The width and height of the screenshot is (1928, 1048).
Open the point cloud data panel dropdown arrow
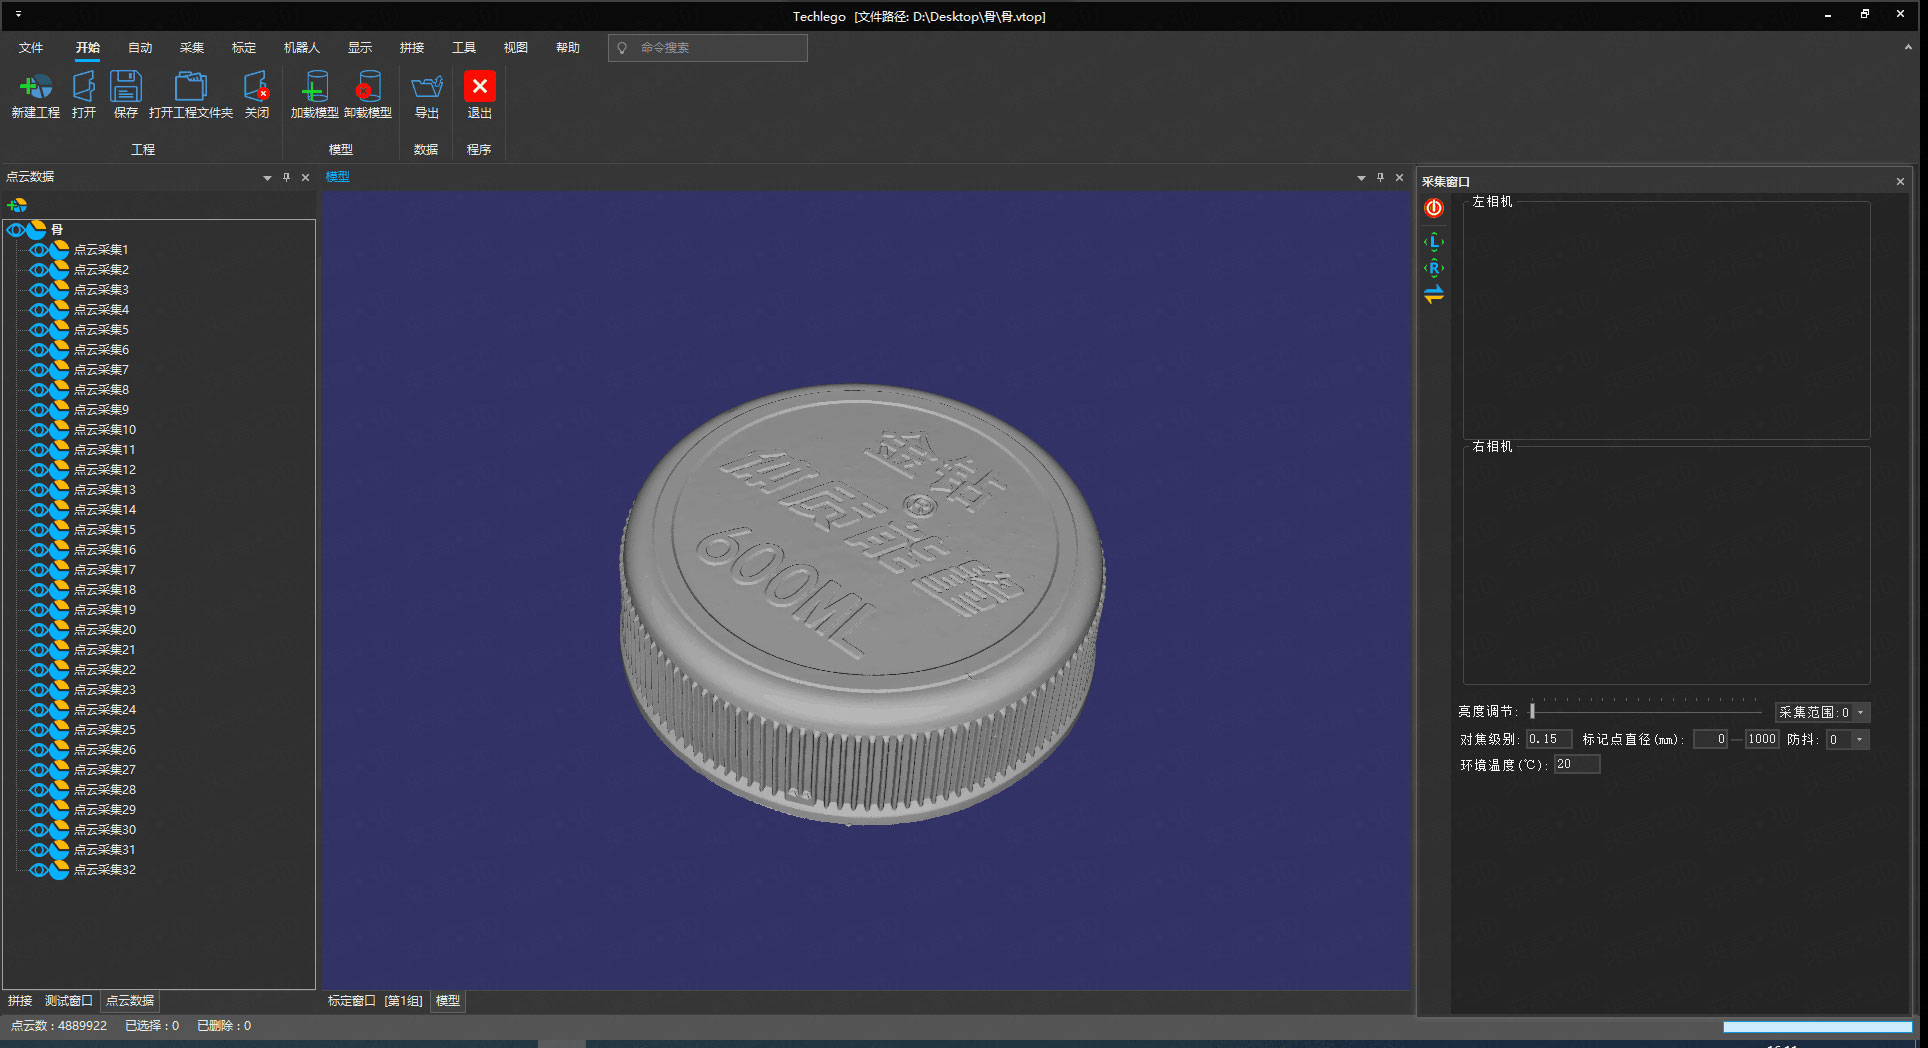[267, 178]
